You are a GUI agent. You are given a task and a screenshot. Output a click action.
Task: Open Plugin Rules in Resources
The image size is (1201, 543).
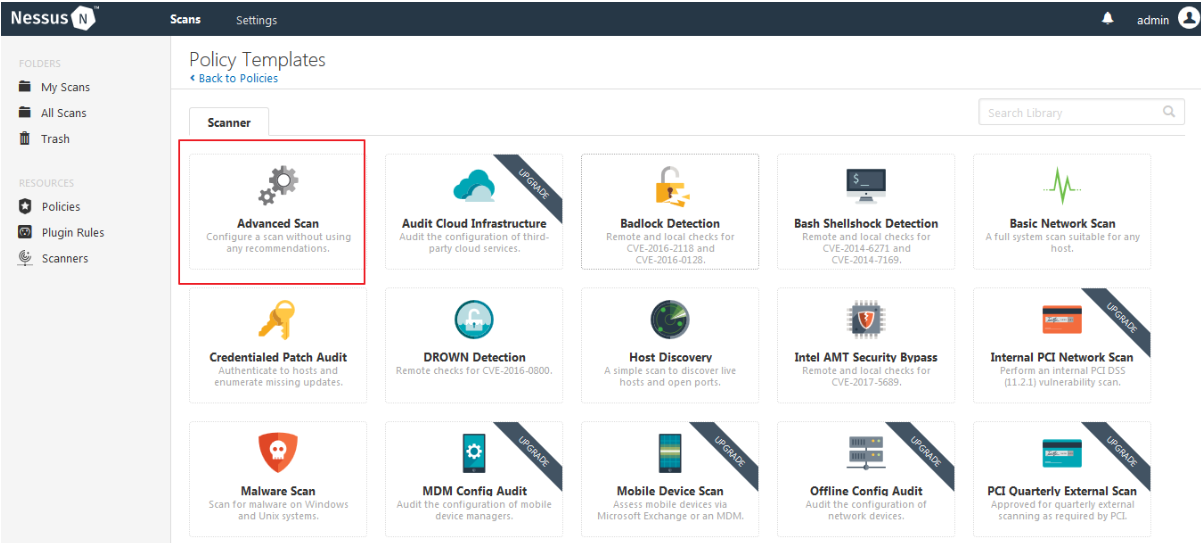click(x=73, y=233)
